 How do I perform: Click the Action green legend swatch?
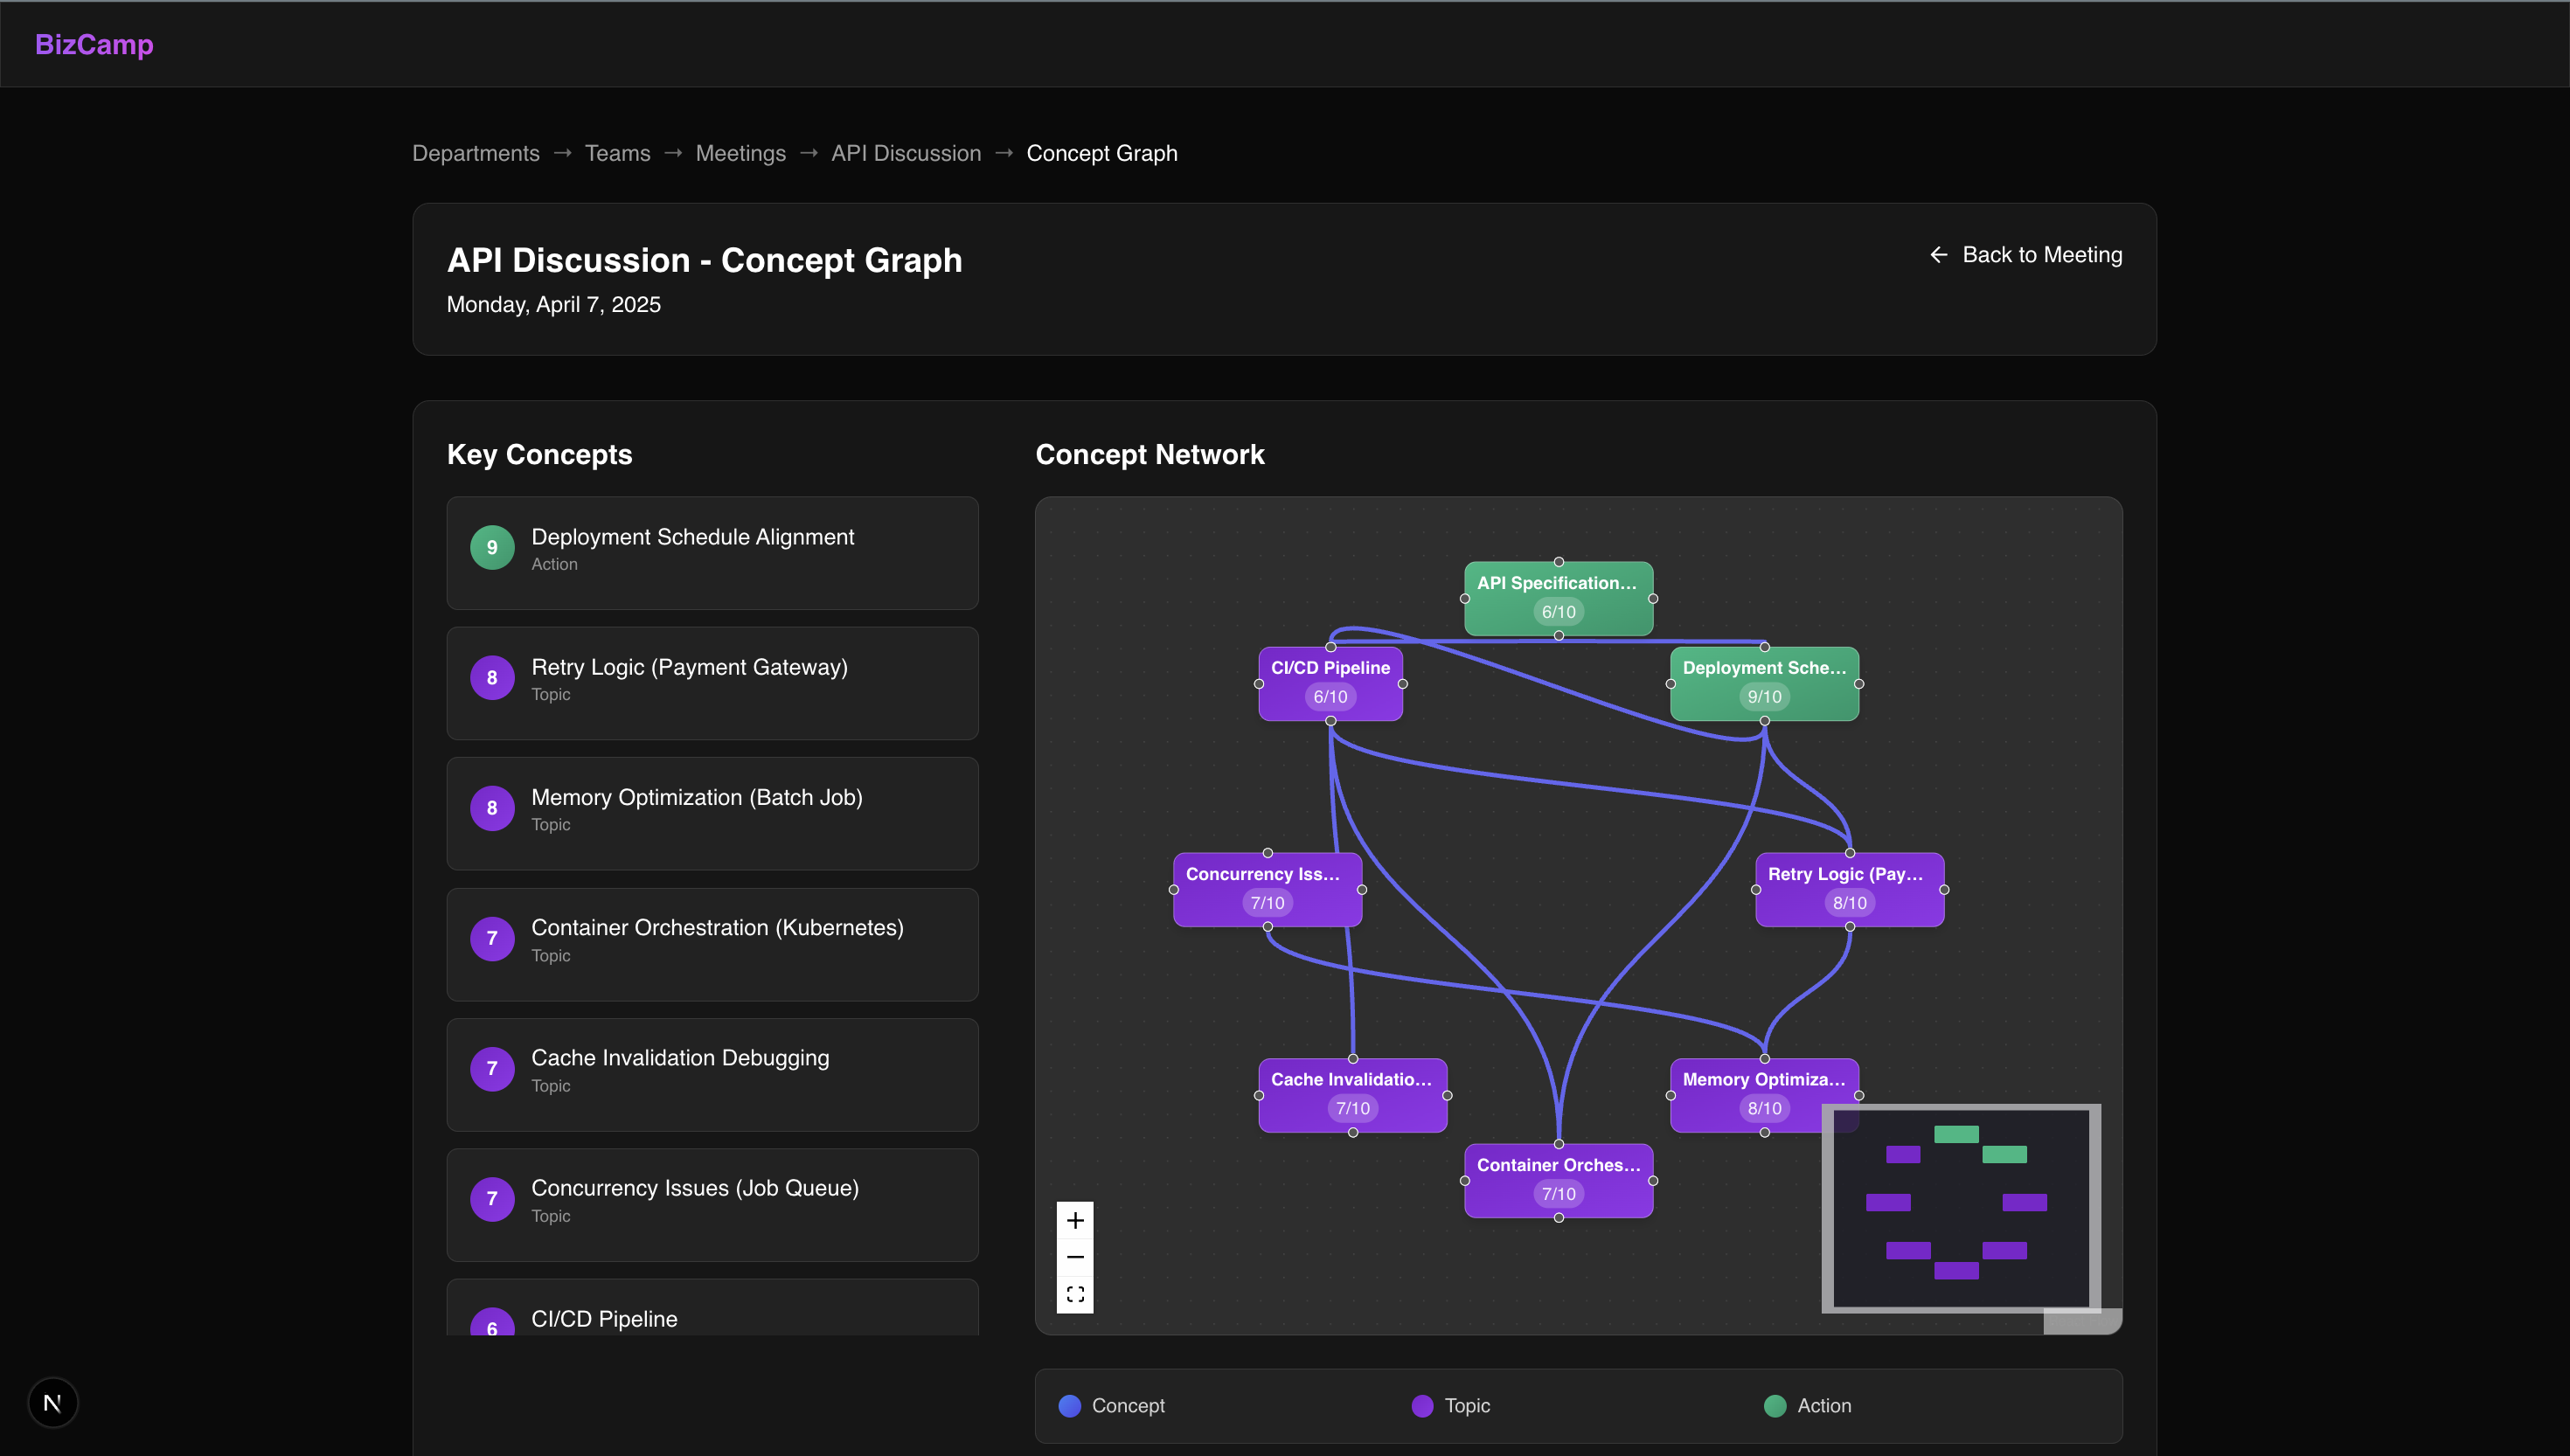(1775, 1405)
